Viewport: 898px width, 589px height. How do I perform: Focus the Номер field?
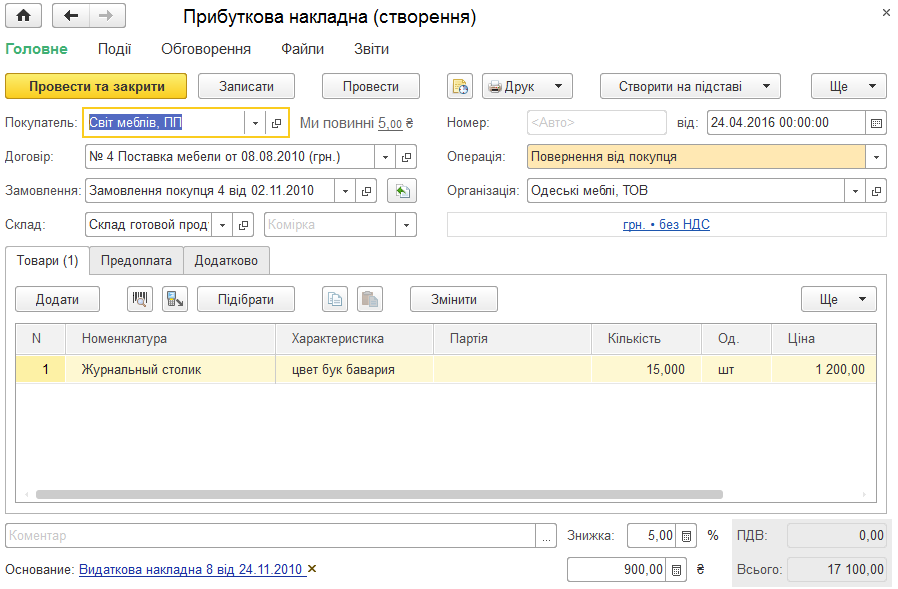(597, 123)
